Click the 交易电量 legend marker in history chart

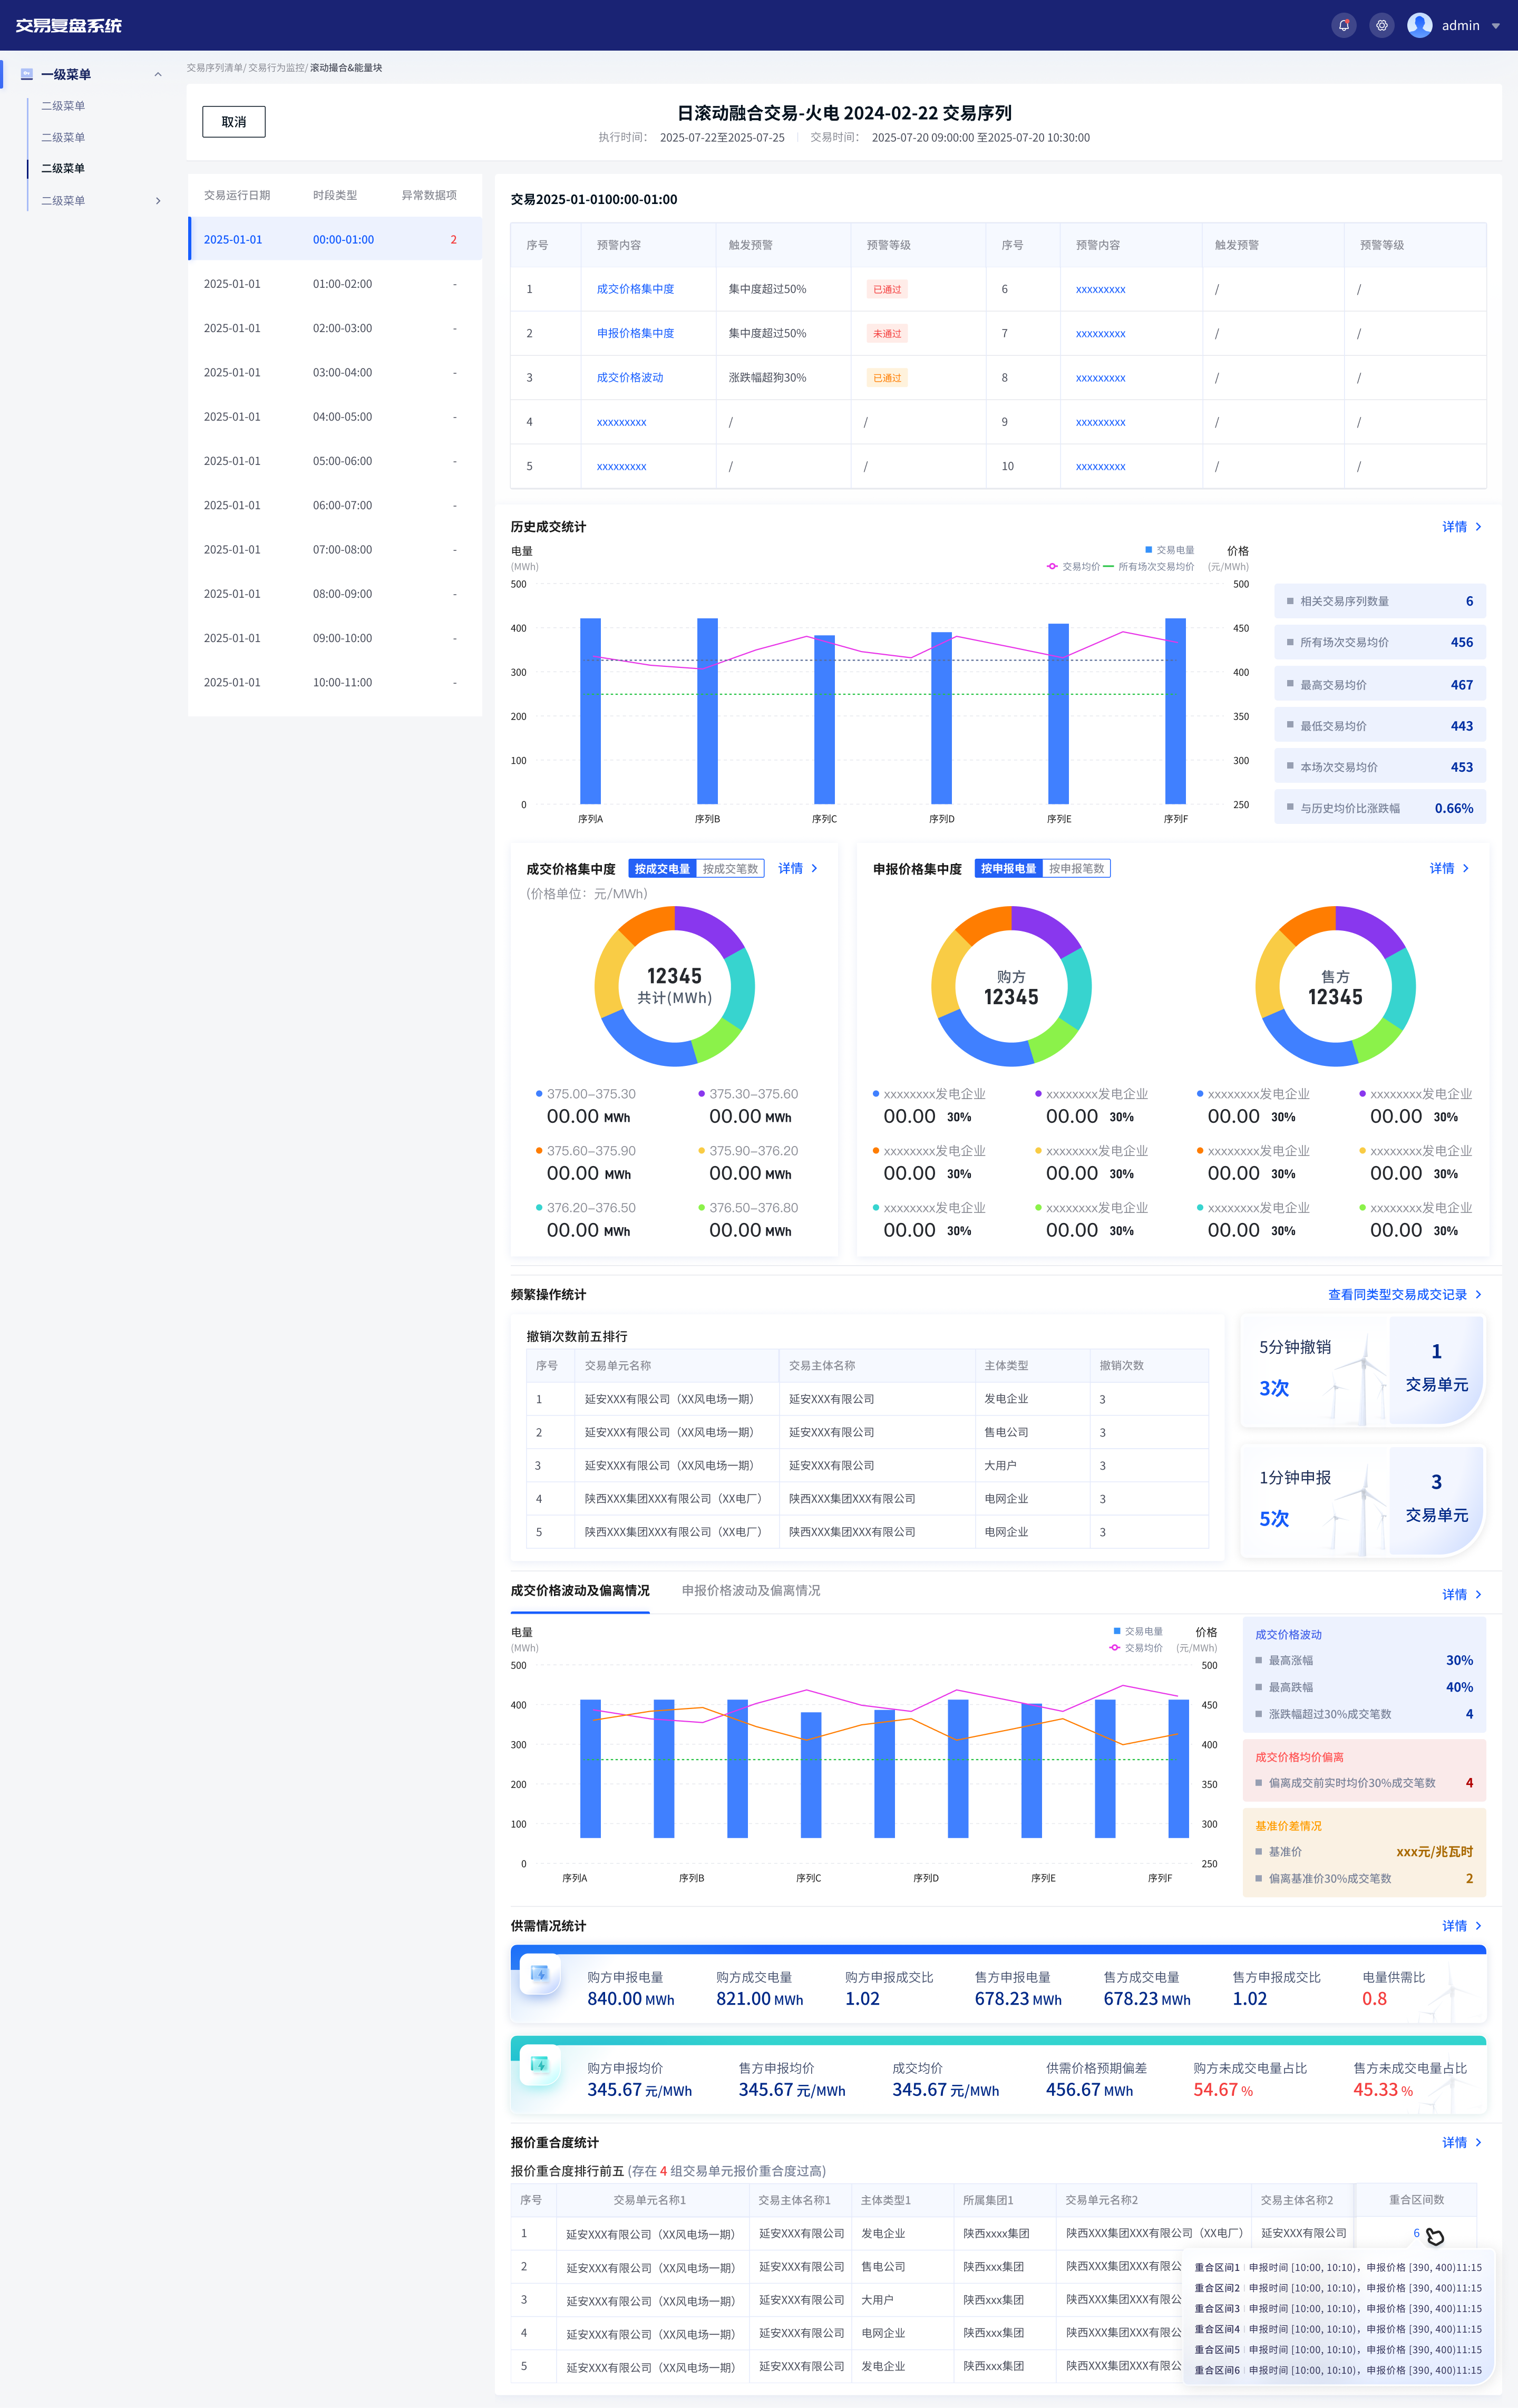[x=1148, y=550]
